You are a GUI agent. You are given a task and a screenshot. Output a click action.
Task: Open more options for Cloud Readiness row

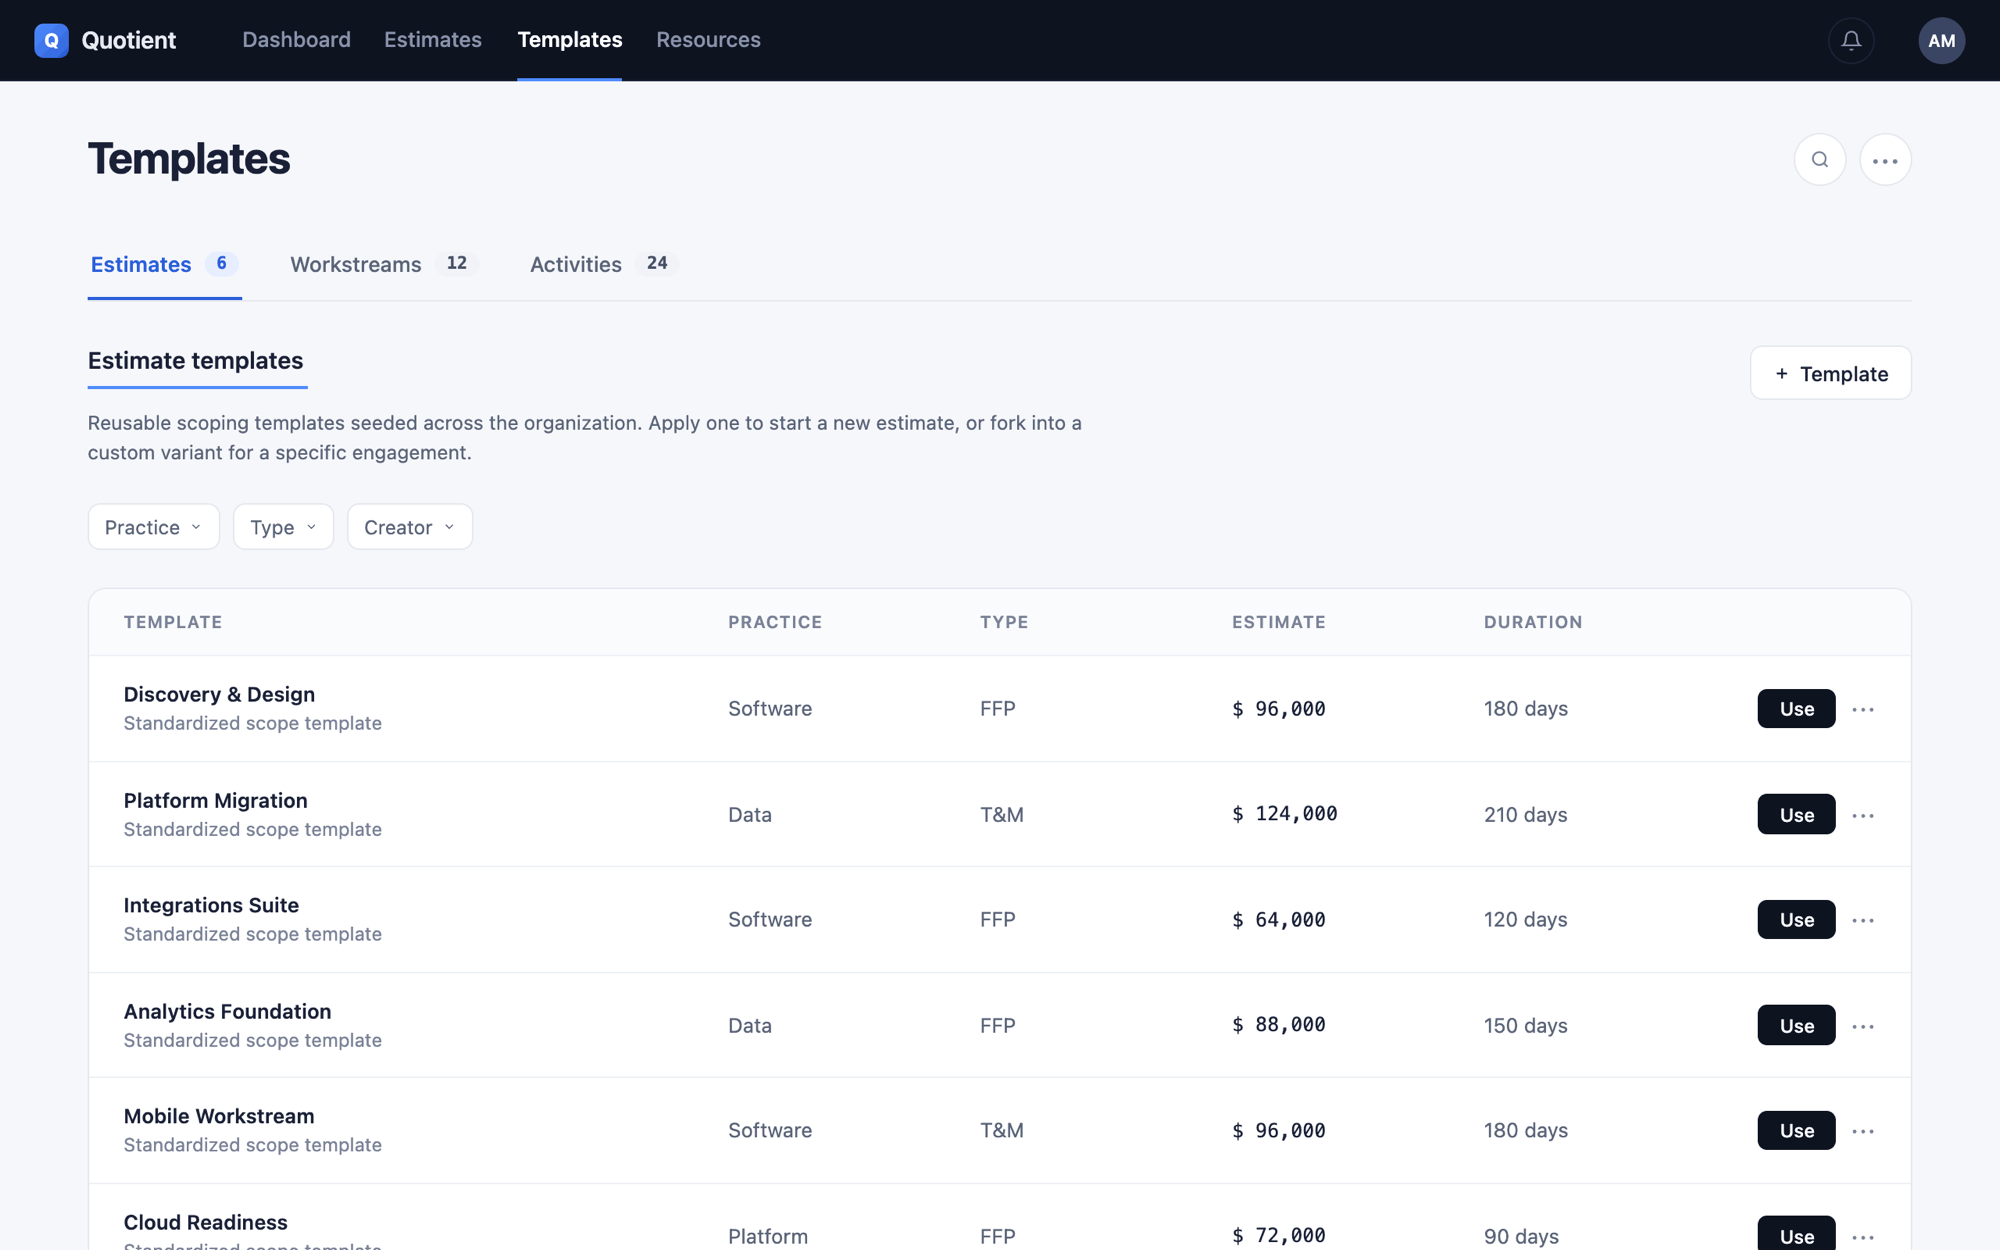1862,1237
